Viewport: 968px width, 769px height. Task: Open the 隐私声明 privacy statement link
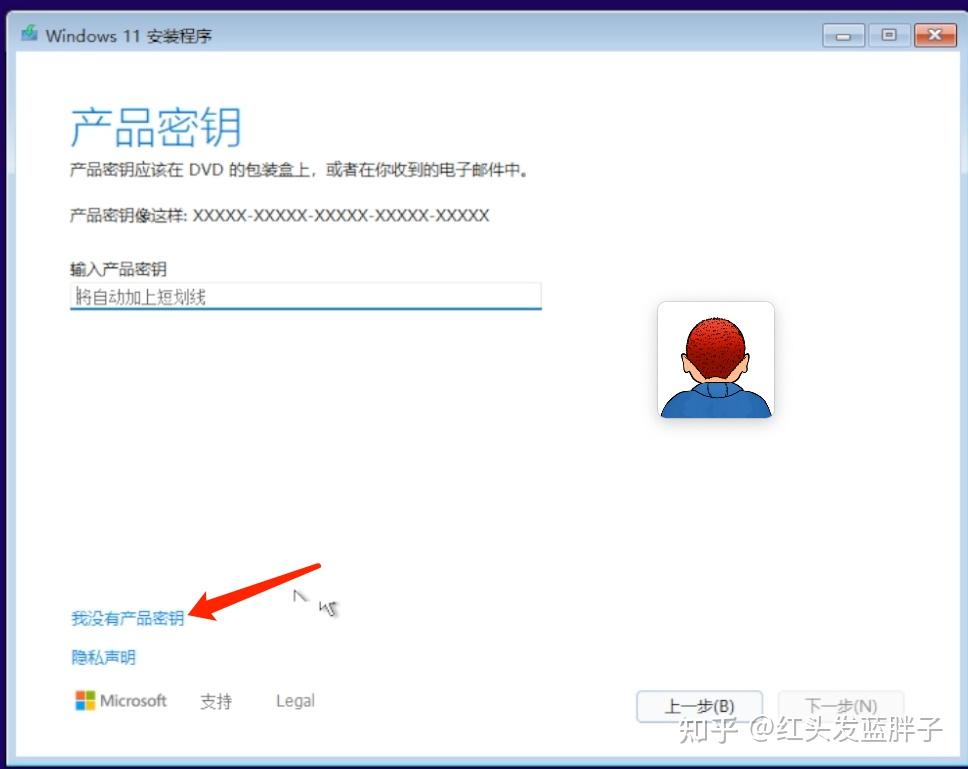[103, 657]
